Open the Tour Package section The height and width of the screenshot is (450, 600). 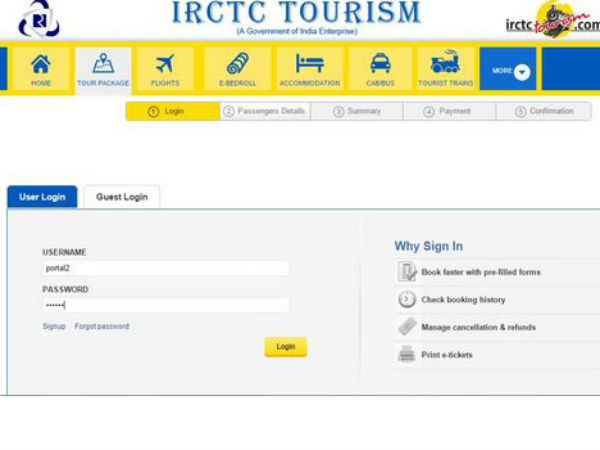103,69
